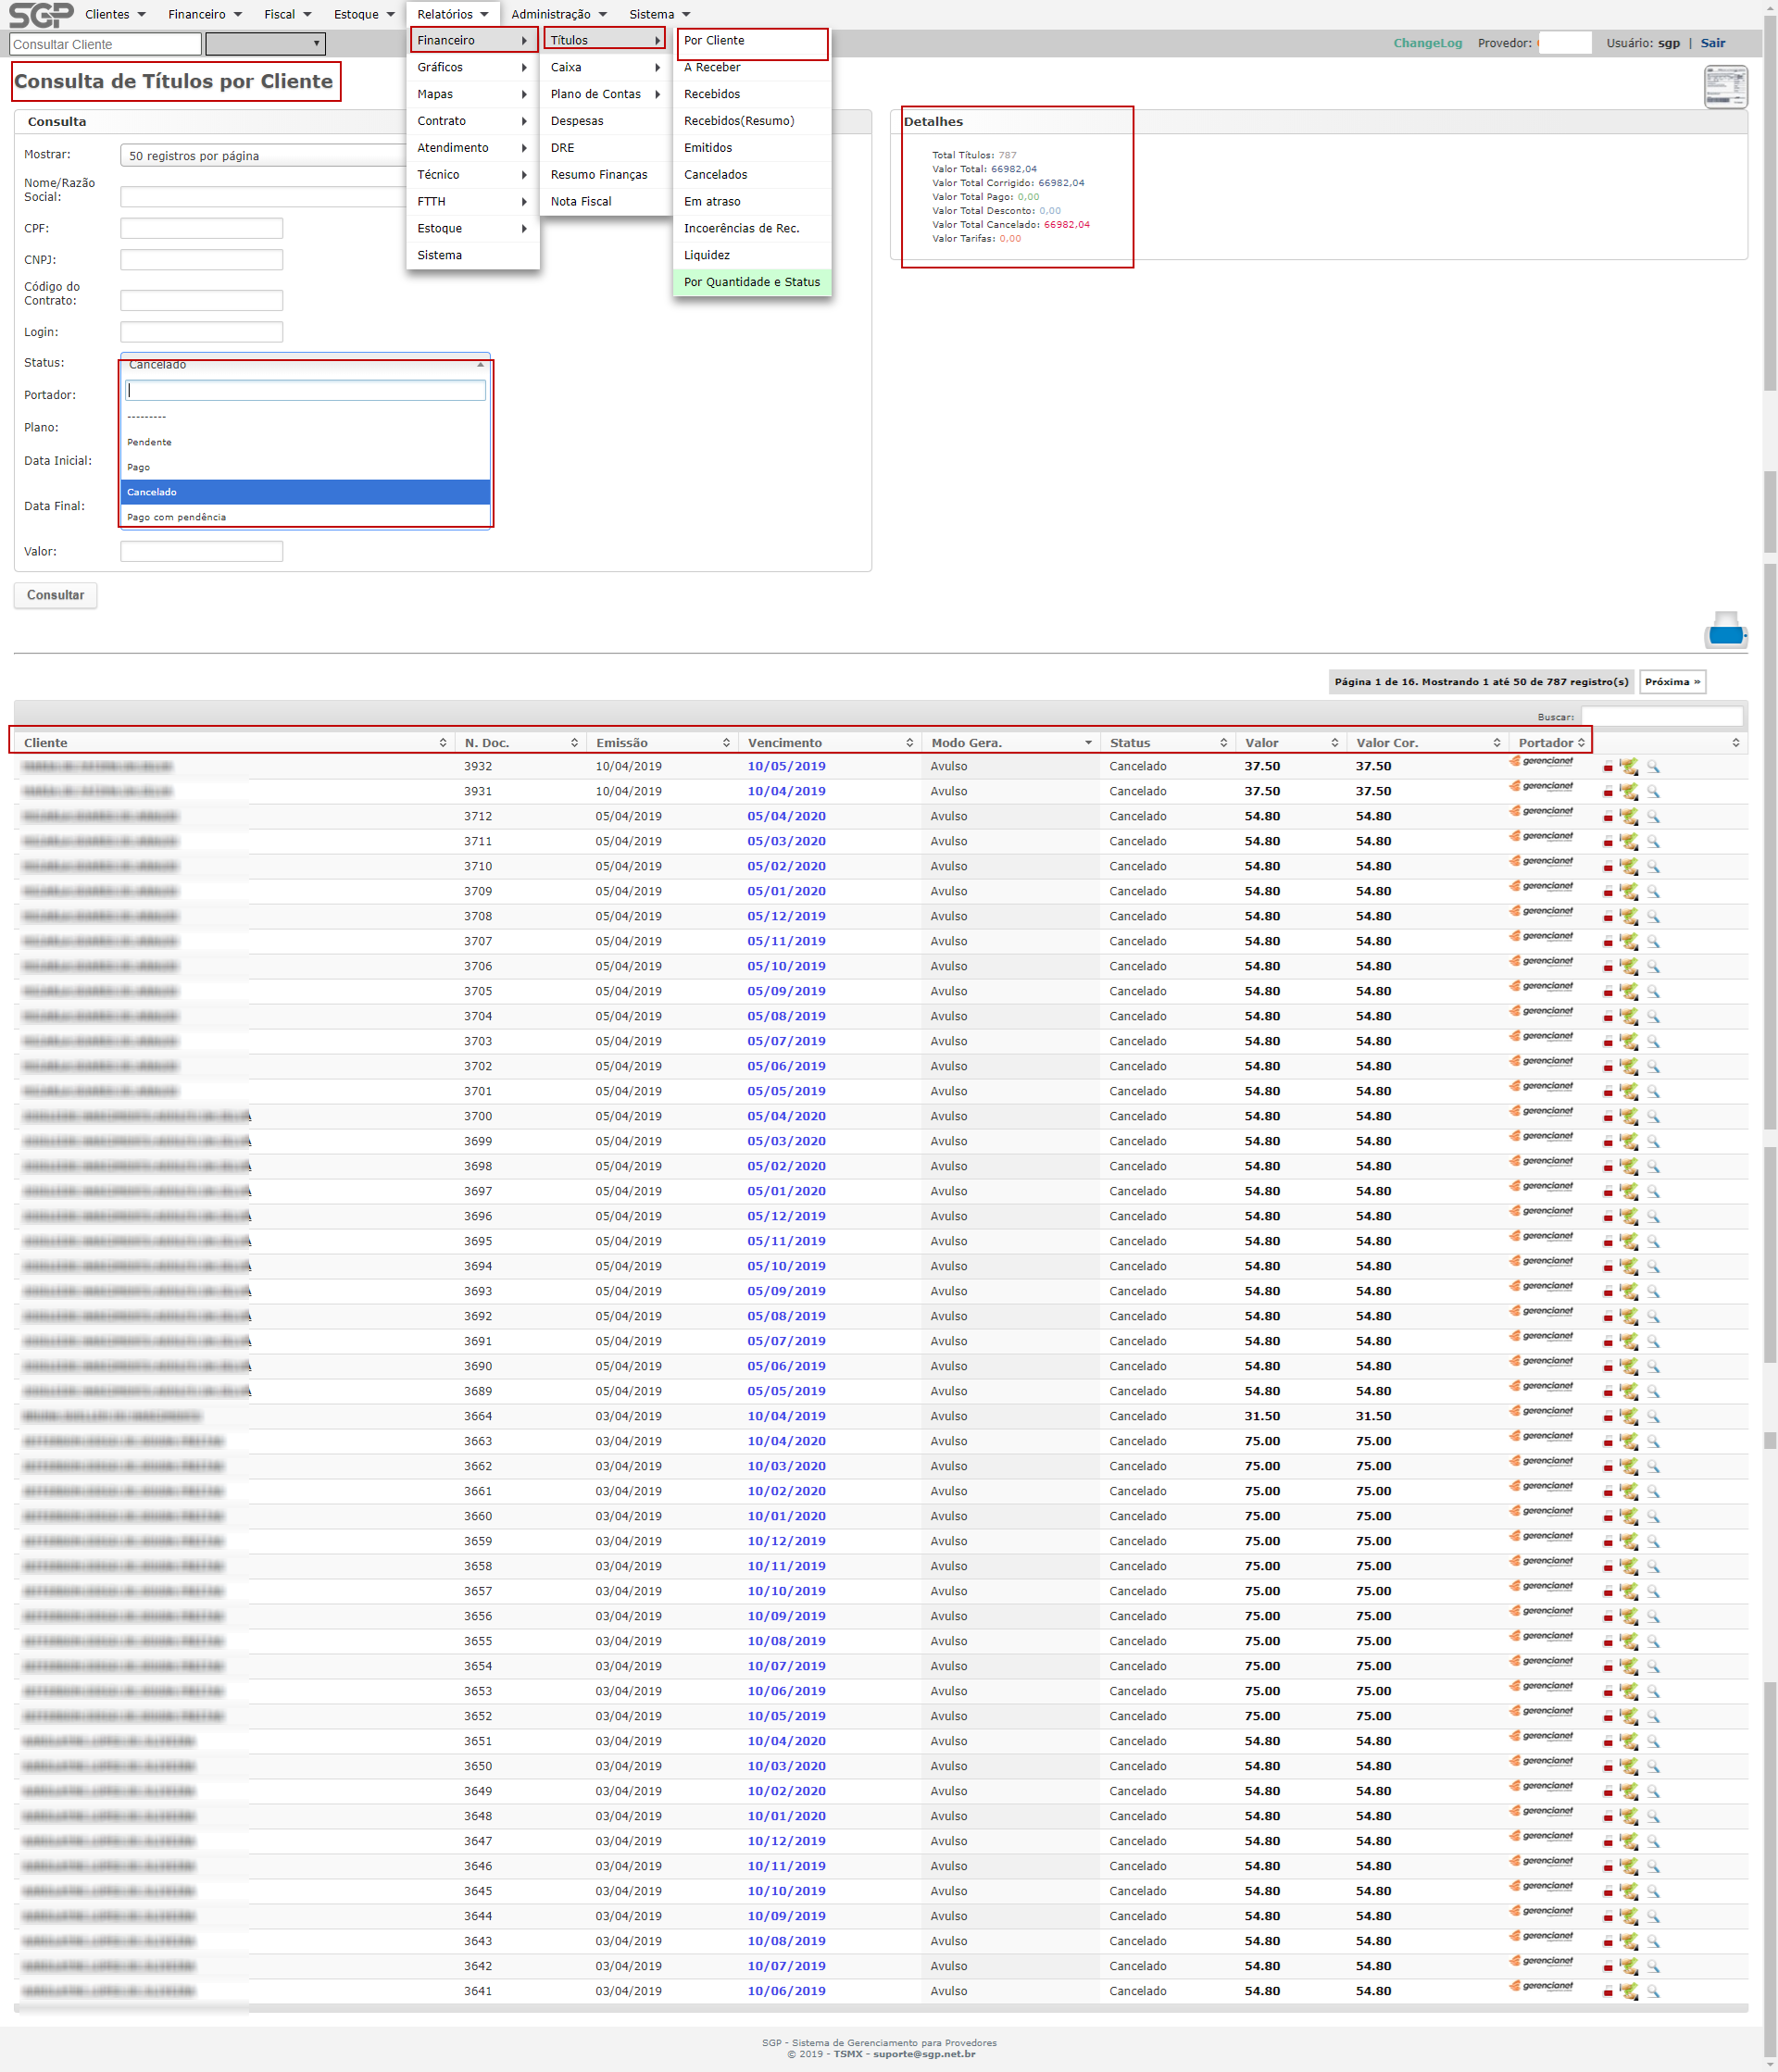Sort the table by Vencimento column
Viewport: 1778px width, 2072px height.
(x=828, y=743)
